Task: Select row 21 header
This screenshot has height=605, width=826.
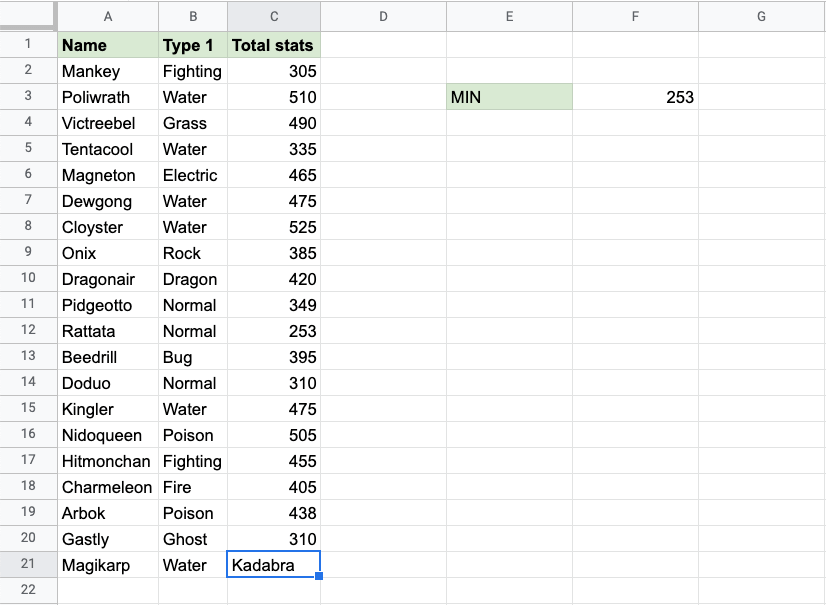Action: (x=28, y=565)
